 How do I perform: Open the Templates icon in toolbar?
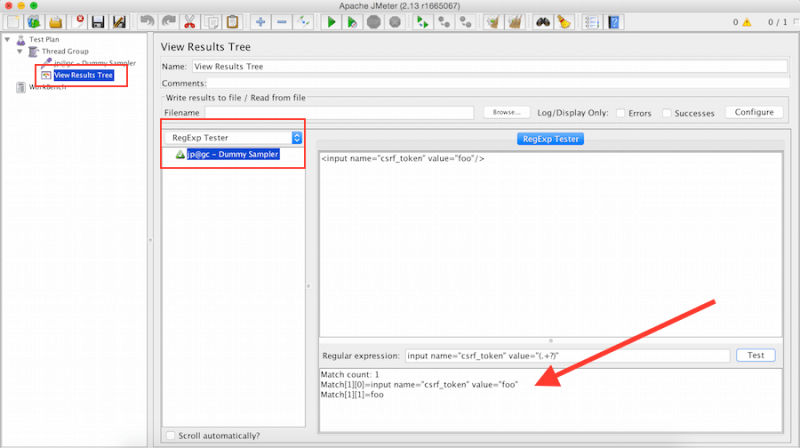coord(34,22)
